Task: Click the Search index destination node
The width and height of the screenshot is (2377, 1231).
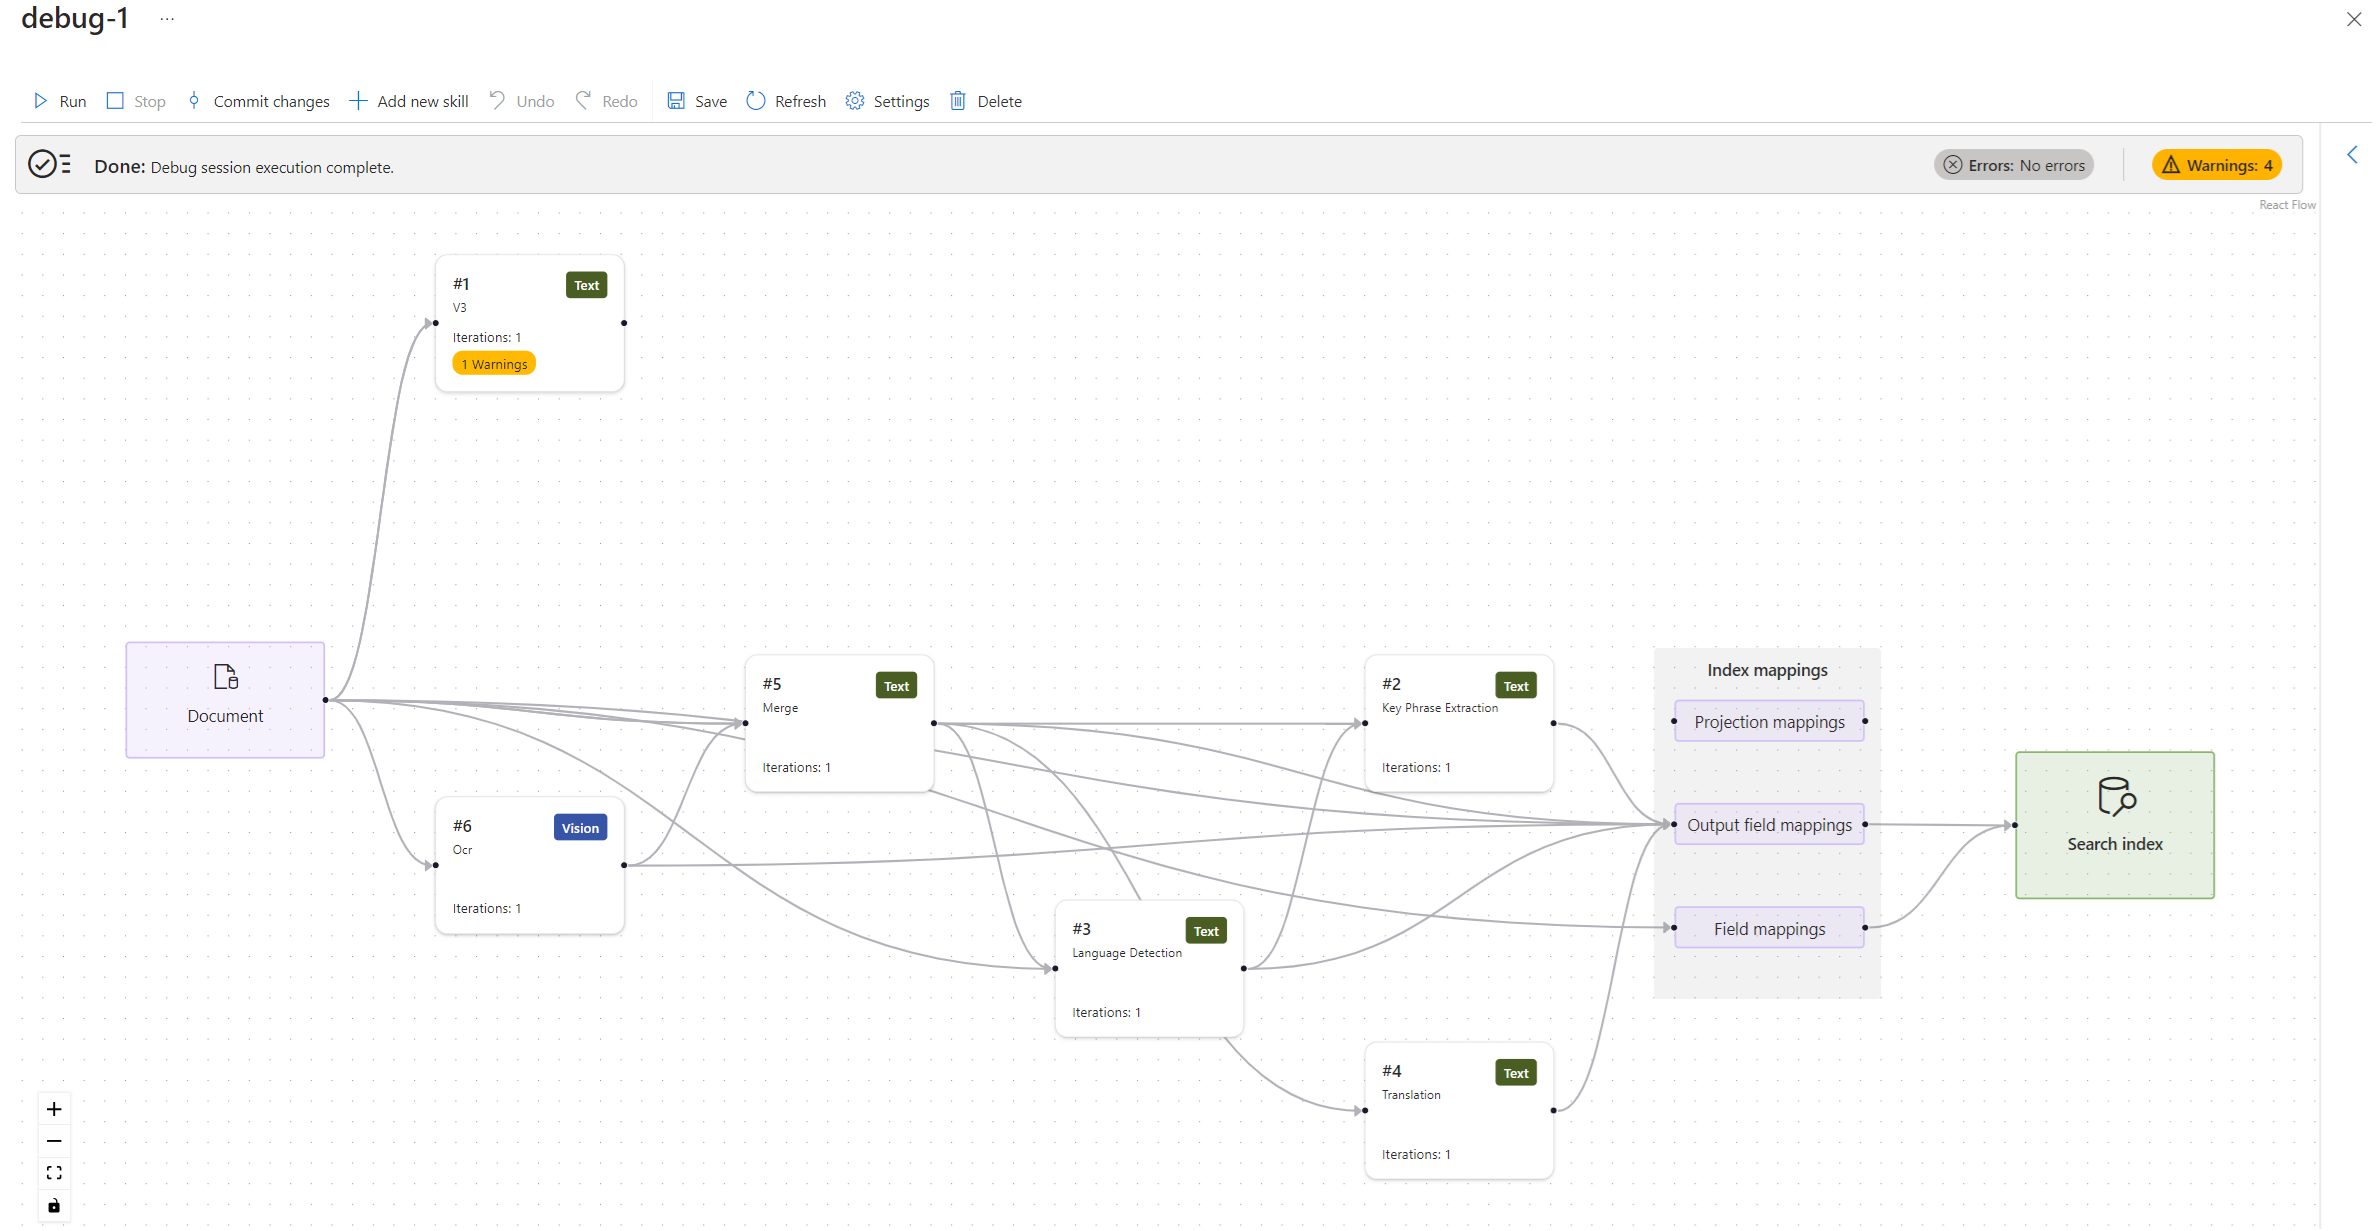Action: tap(2116, 824)
